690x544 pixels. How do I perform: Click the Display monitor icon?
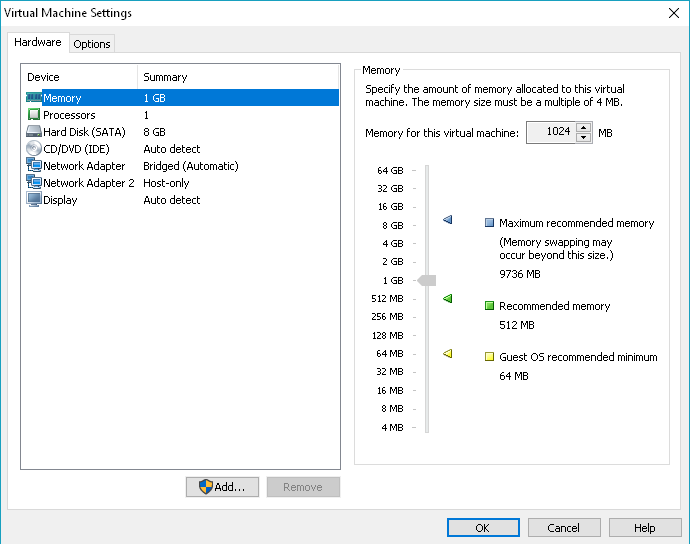34,200
